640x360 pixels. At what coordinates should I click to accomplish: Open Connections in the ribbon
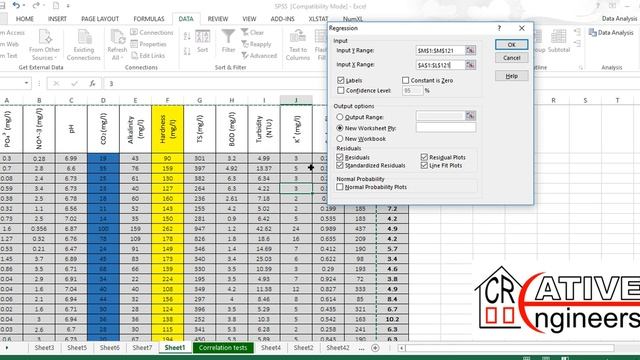click(152, 32)
